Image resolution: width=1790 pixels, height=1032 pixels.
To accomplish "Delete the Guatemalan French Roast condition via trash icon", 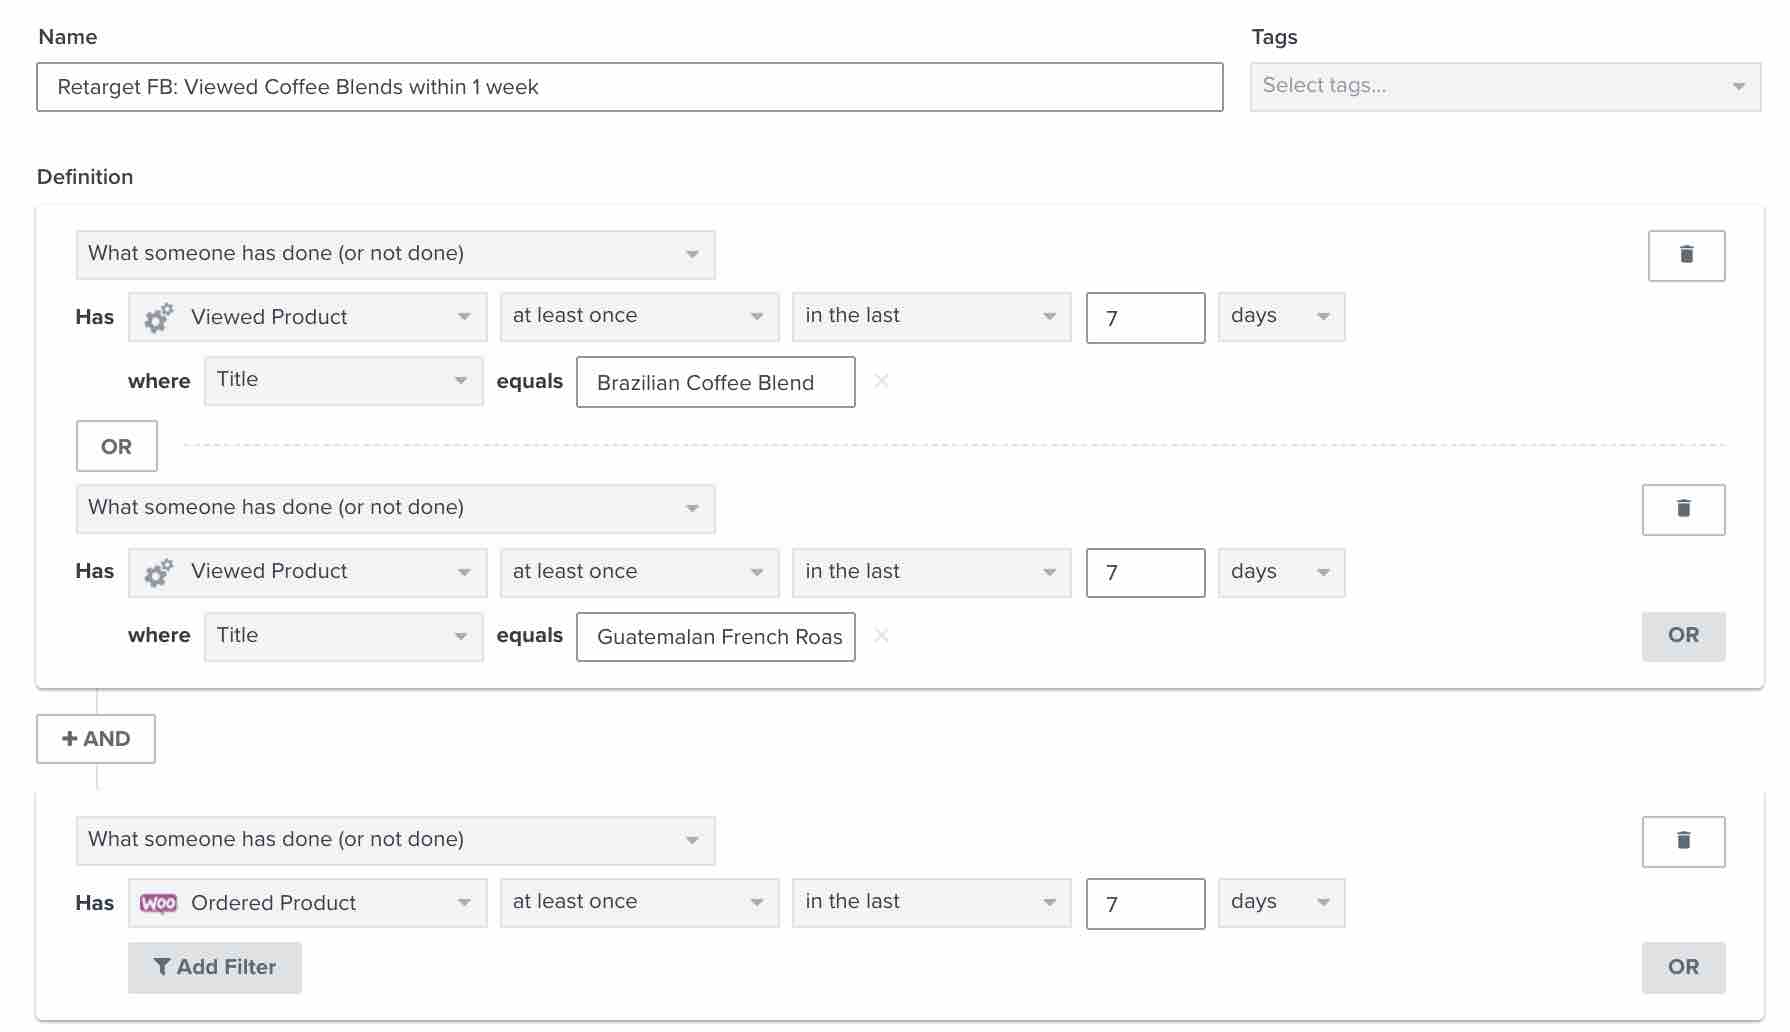I will pos(1684,509).
